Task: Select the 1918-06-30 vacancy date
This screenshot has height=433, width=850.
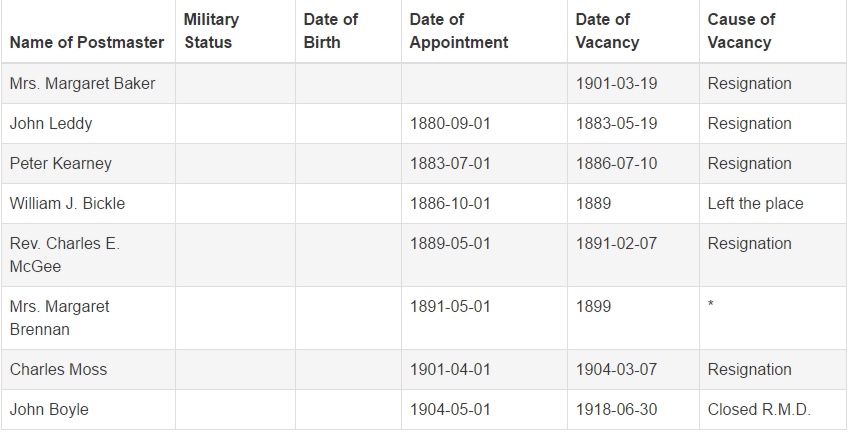Action: [x=616, y=410]
